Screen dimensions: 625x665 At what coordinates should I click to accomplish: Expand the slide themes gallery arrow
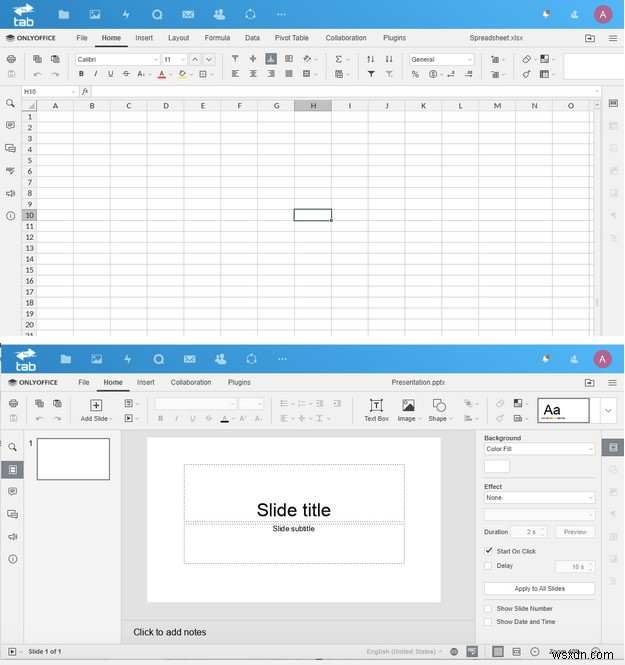608,411
